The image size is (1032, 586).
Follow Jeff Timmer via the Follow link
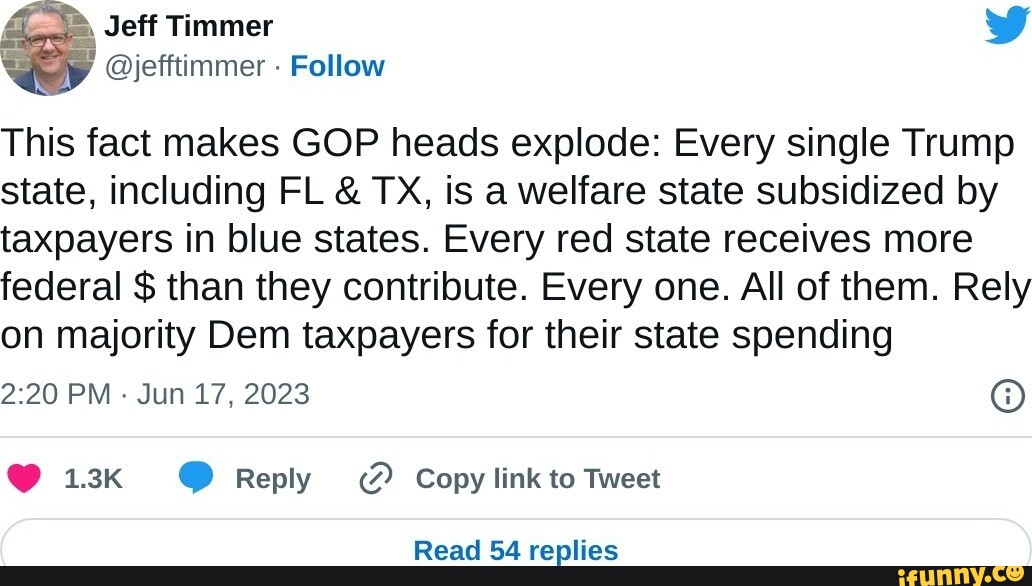pyautogui.click(x=337, y=66)
